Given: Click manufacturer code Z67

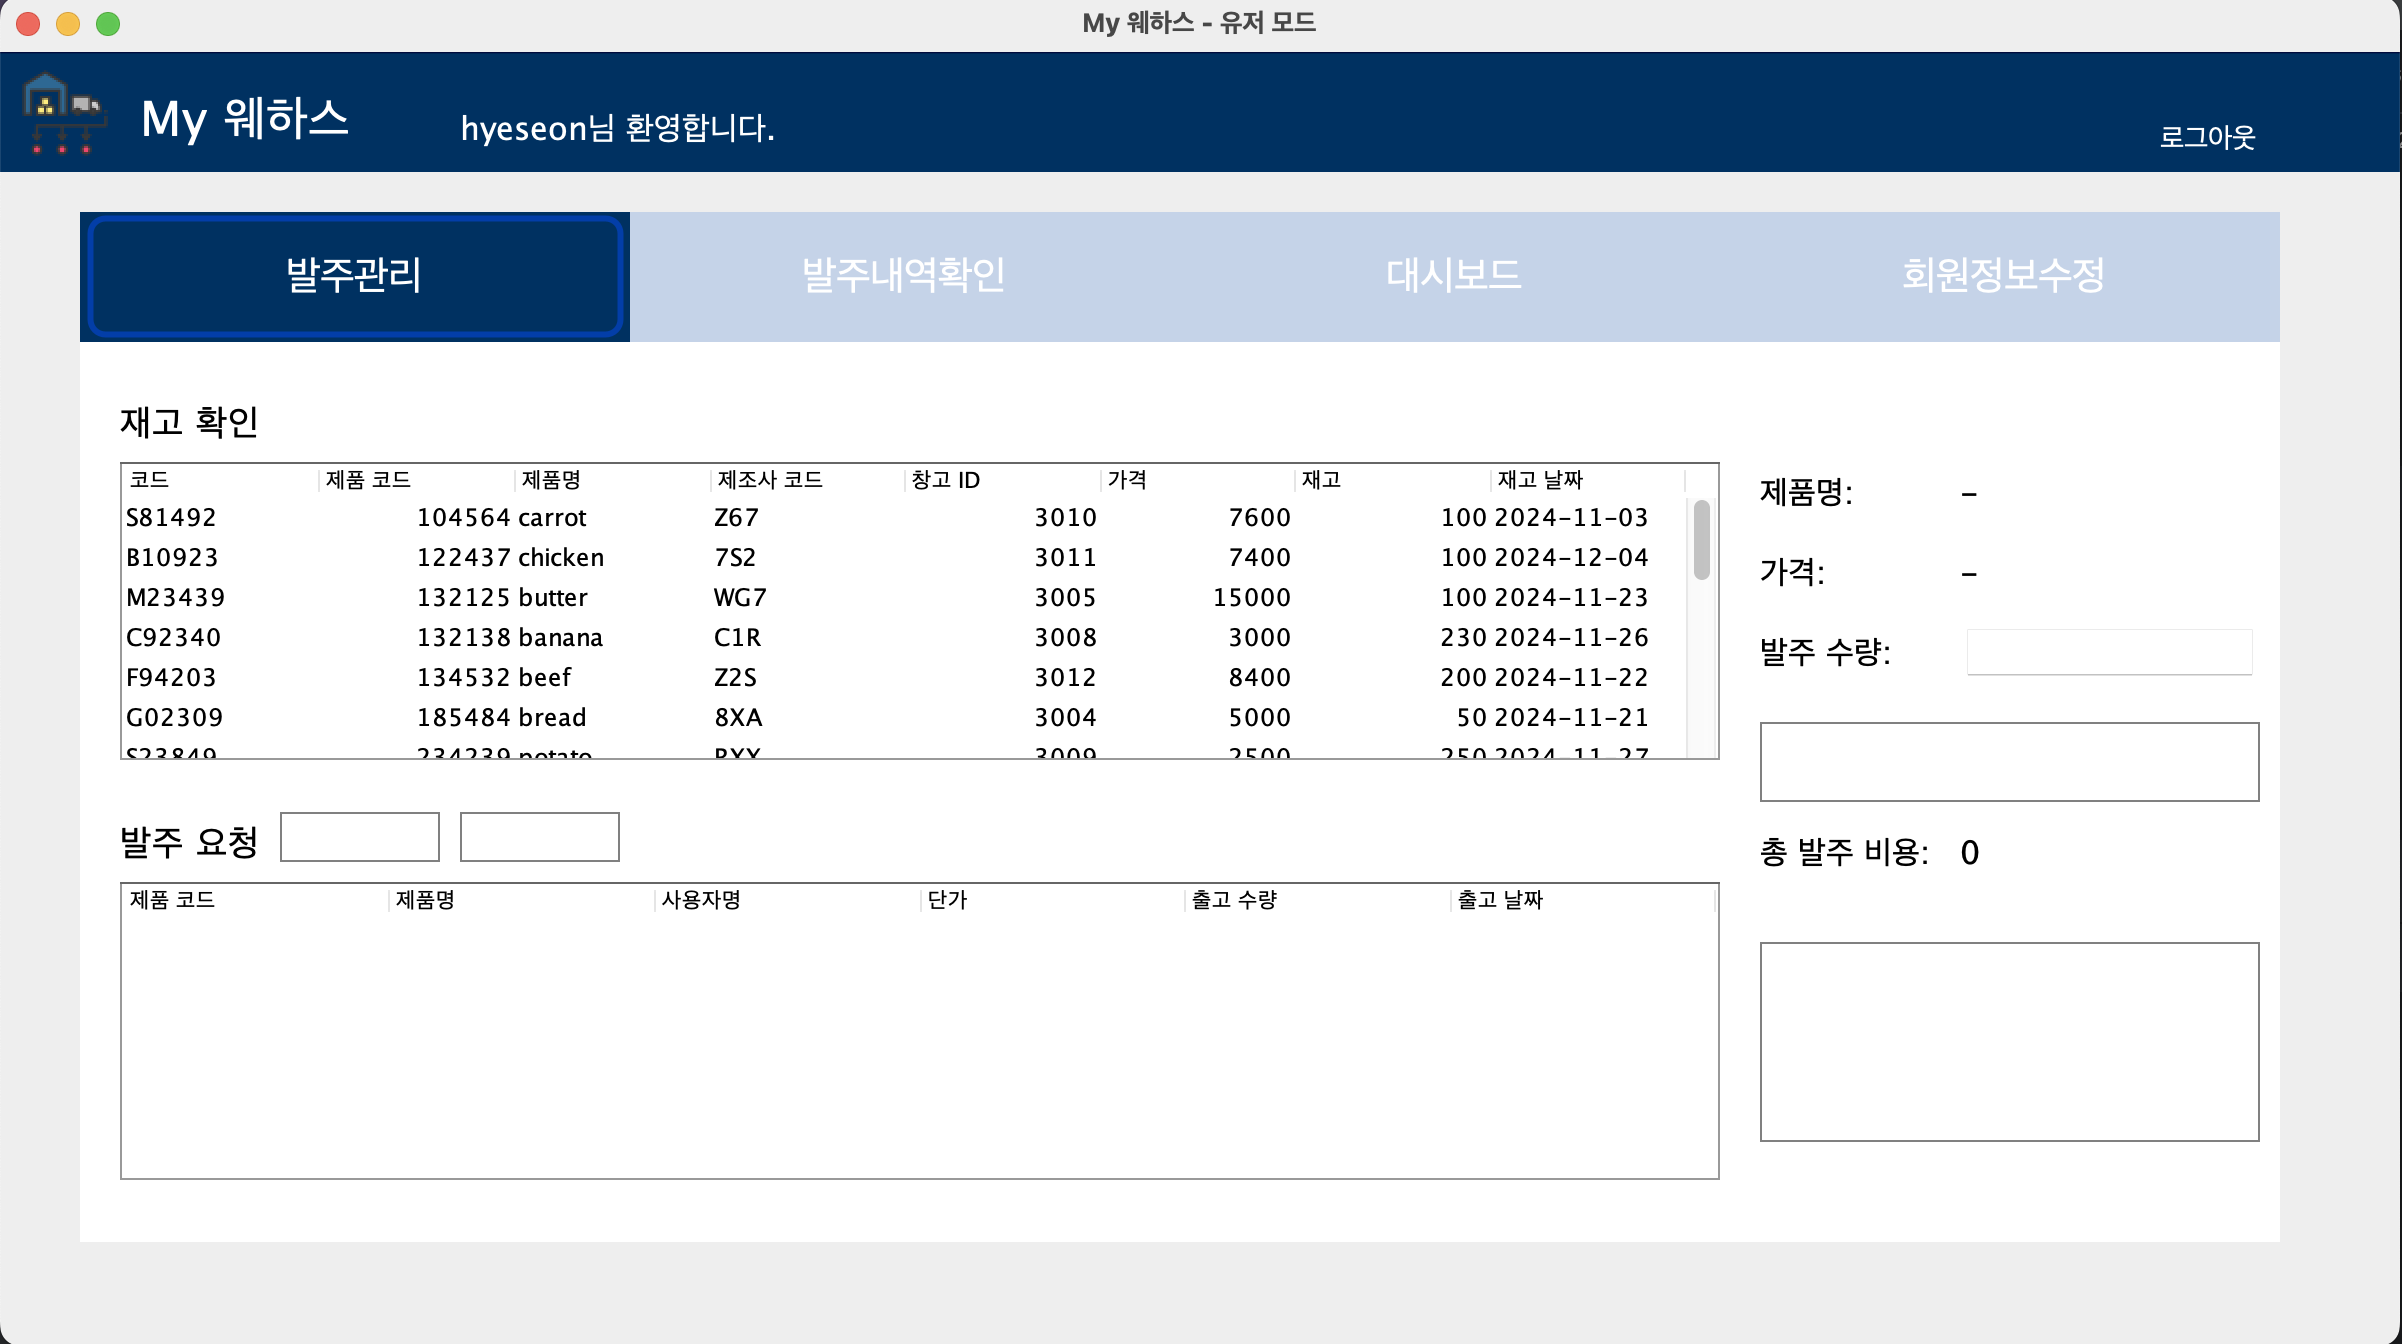Looking at the screenshot, I should [x=736, y=518].
